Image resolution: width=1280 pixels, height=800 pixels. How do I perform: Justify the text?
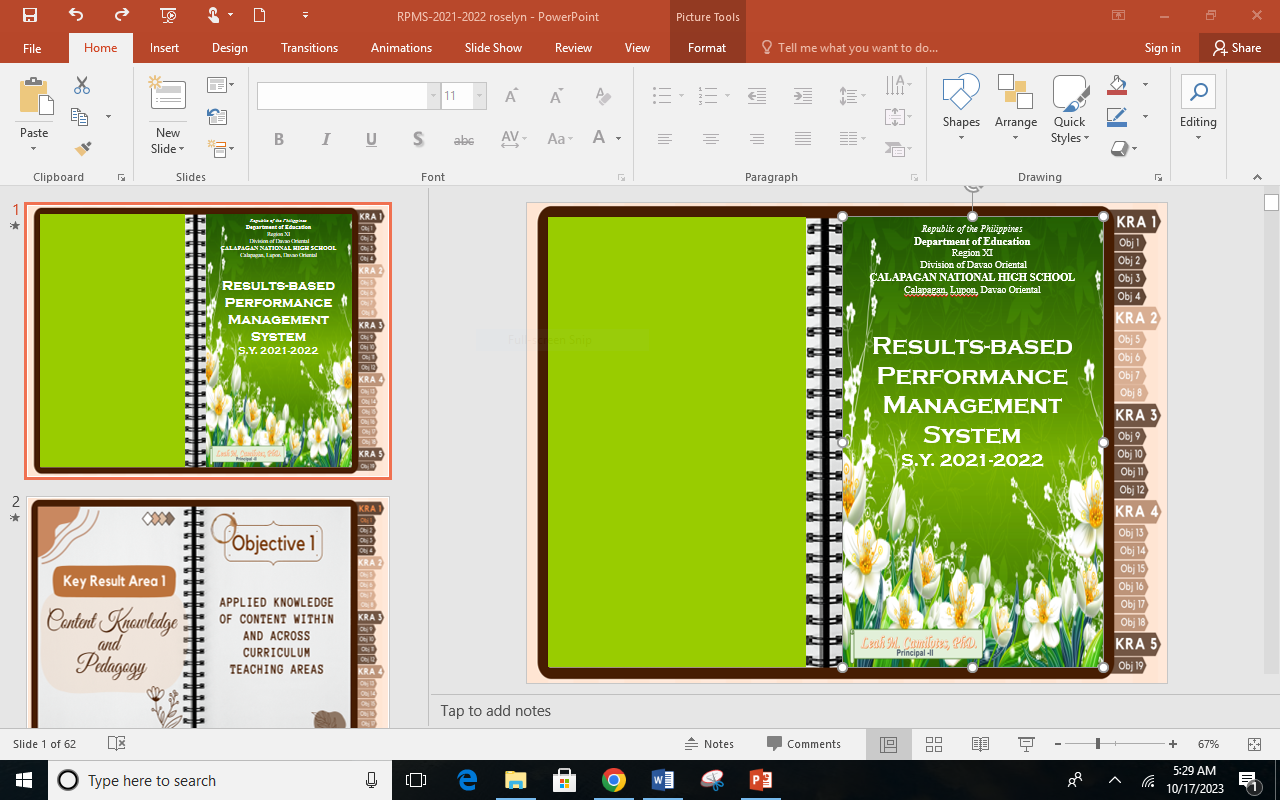[x=803, y=139]
